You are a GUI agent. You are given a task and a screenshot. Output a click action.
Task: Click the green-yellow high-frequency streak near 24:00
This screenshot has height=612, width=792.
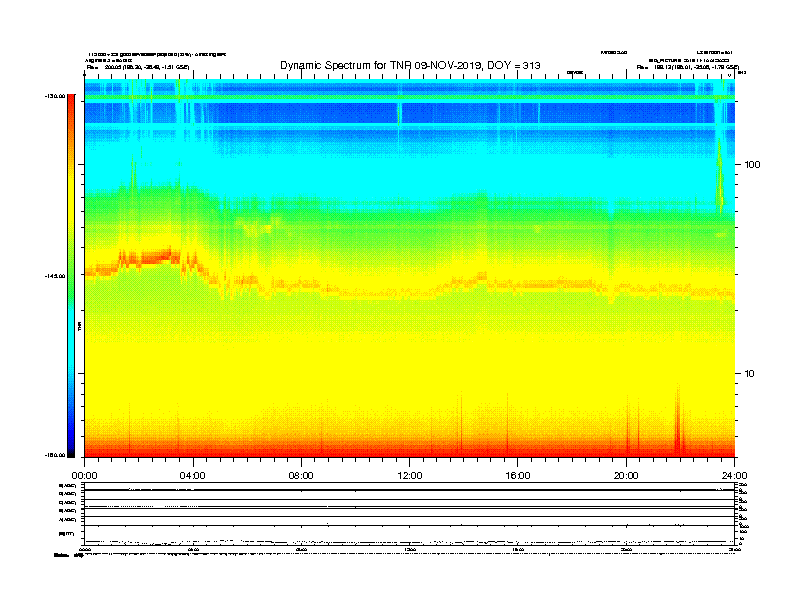pos(720,174)
